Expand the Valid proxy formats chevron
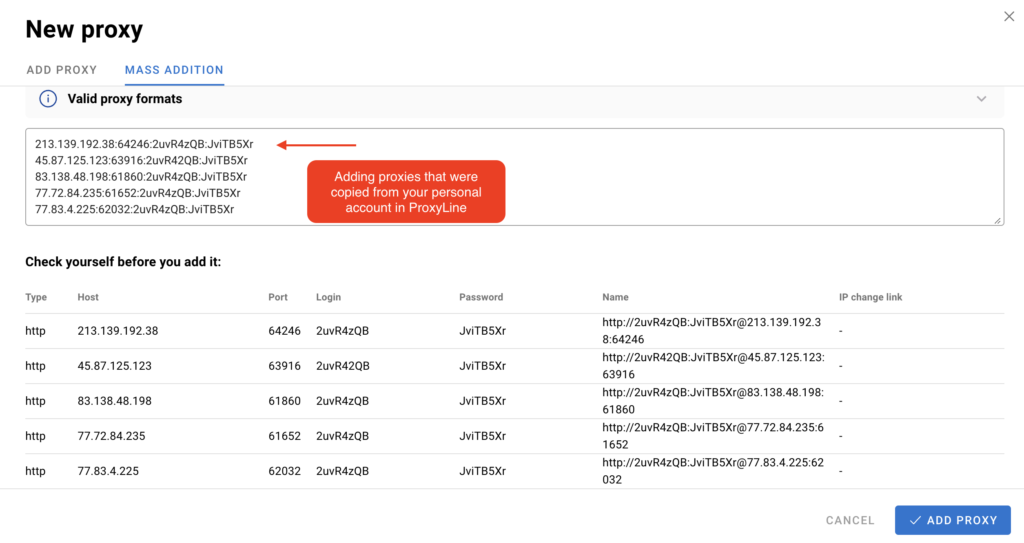The height and width of the screenshot is (543, 1024). tap(981, 99)
